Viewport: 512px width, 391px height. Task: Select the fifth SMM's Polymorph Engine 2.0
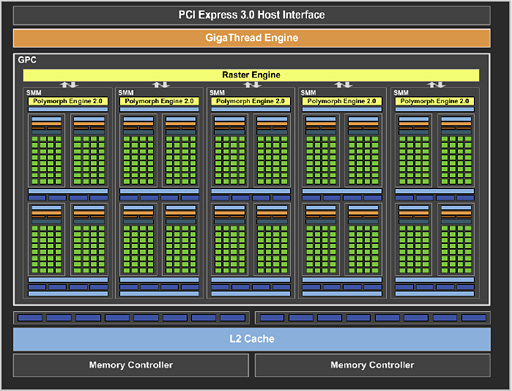click(435, 101)
